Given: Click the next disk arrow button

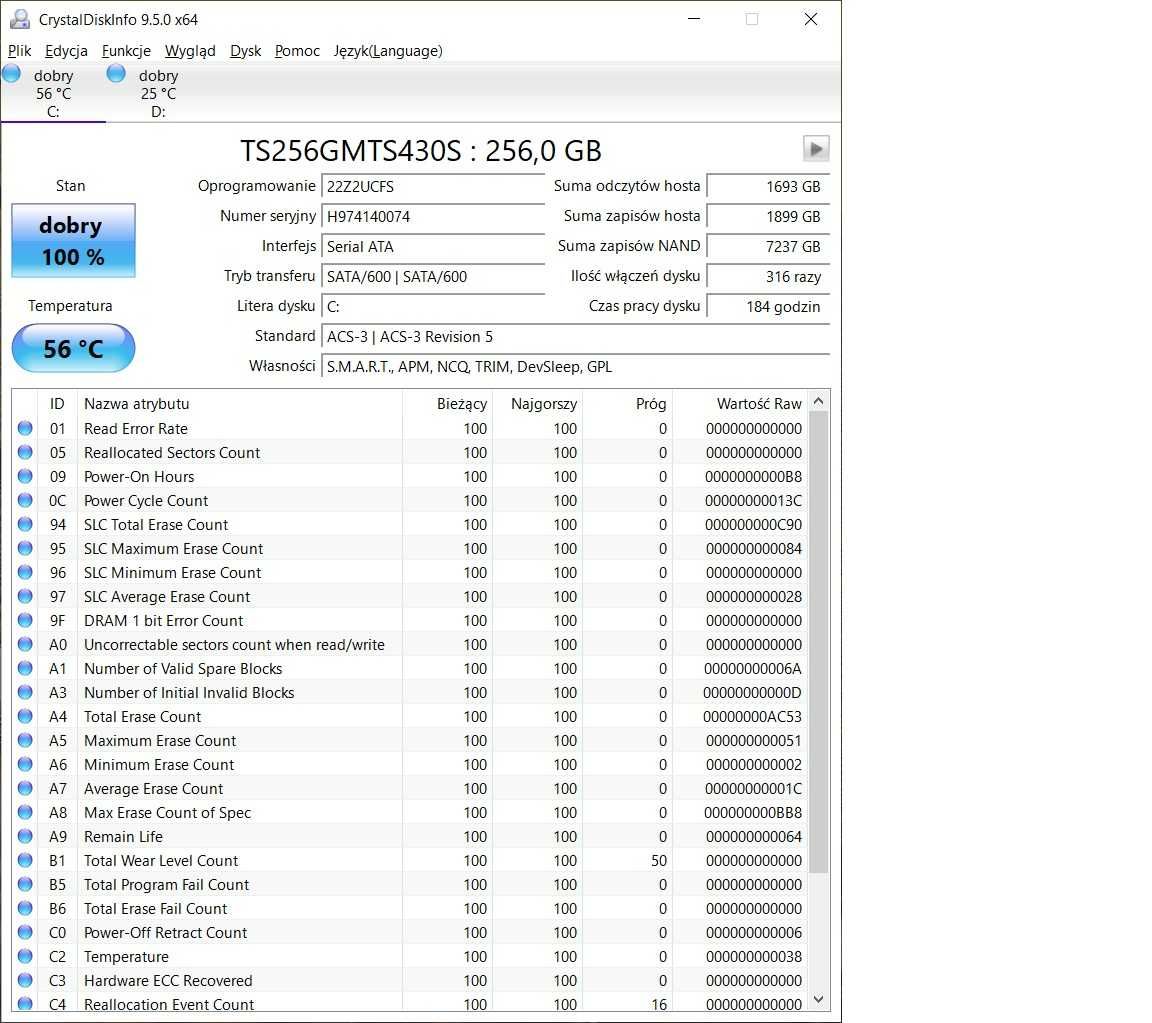Looking at the screenshot, I should tap(816, 148).
